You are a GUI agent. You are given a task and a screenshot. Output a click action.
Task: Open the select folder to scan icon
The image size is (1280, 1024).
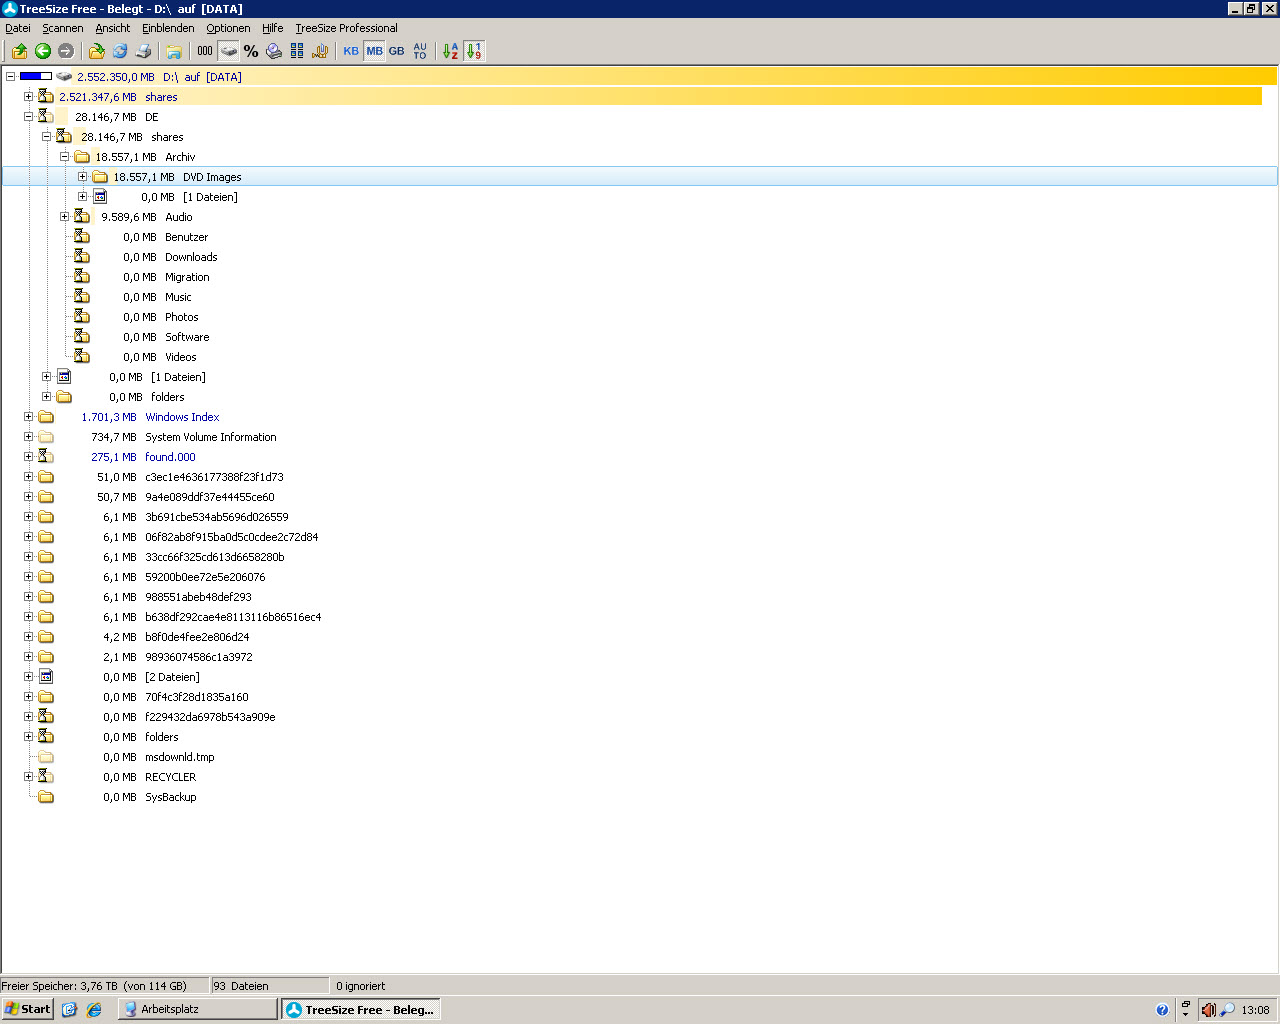[x=96, y=51]
